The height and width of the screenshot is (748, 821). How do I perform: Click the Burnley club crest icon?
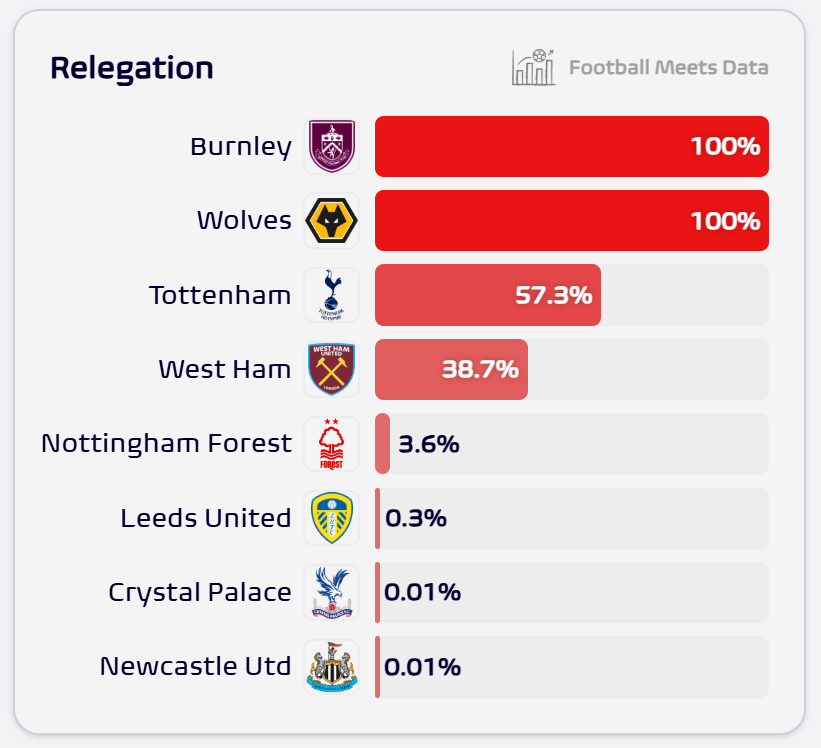[331, 147]
